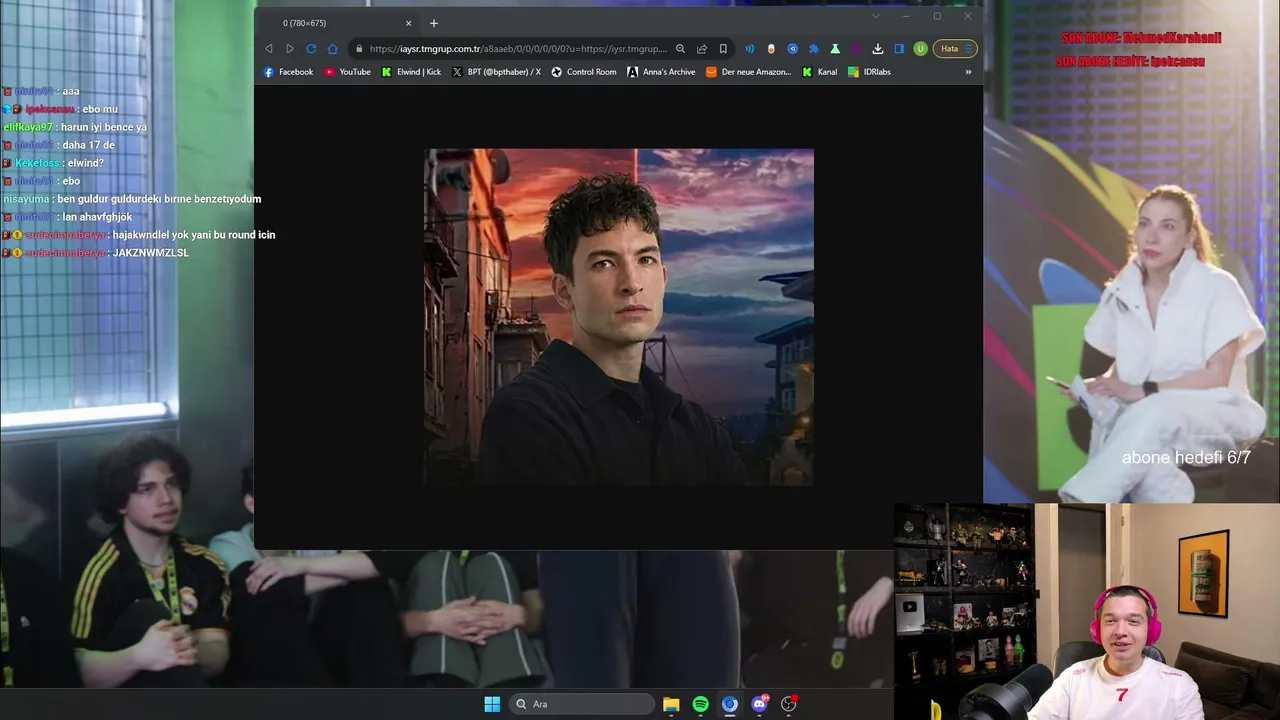
Task: Expand the hidden bookmarks overflow chevron
Action: tap(968, 72)
